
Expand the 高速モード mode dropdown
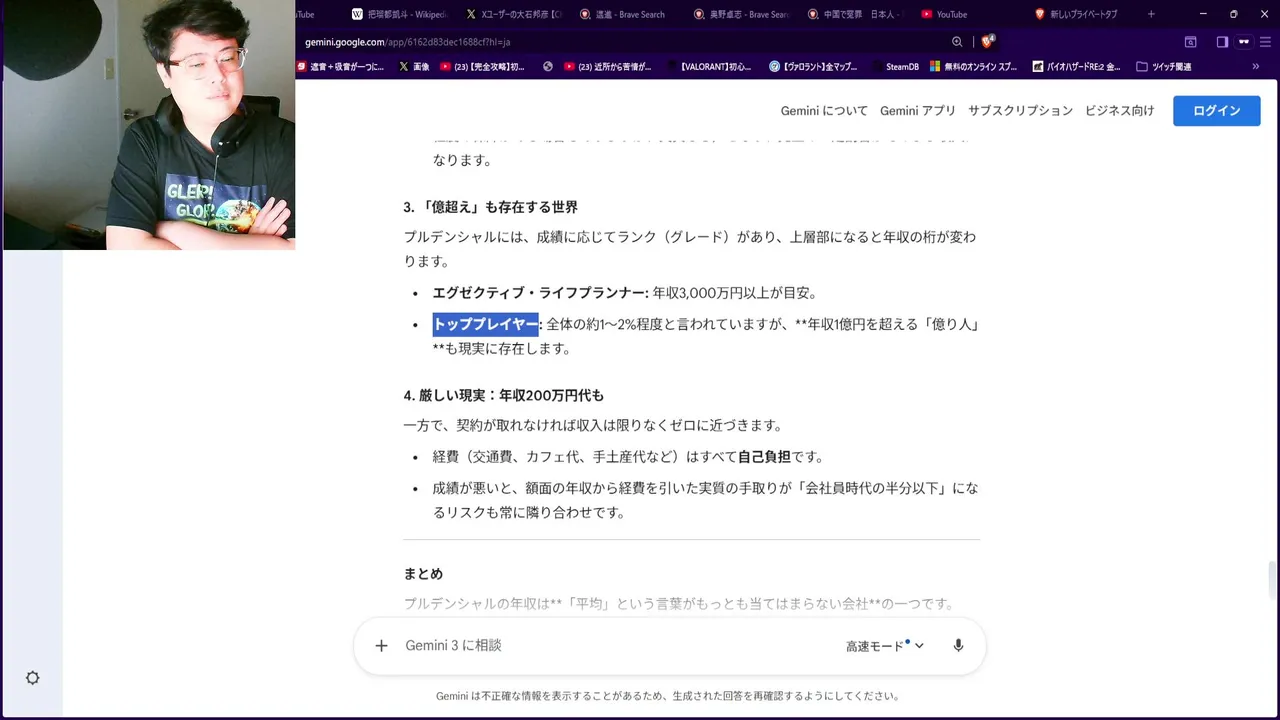(x=884, y=646)
